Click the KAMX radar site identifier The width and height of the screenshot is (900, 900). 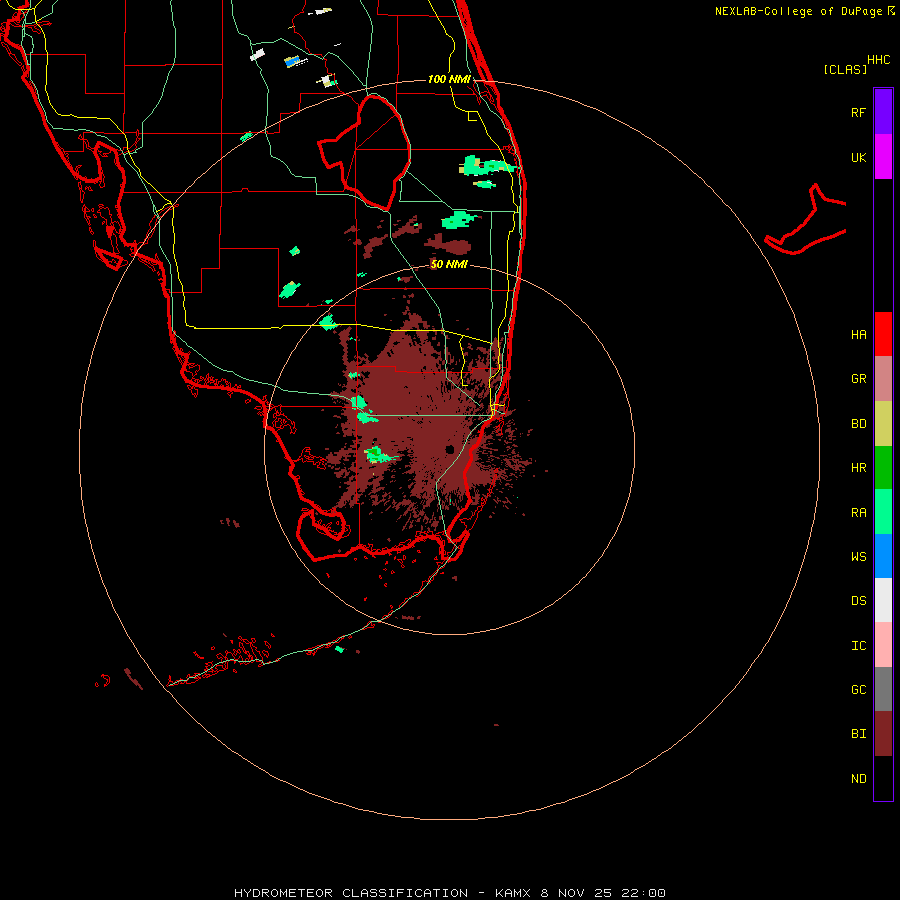[513, 893]
